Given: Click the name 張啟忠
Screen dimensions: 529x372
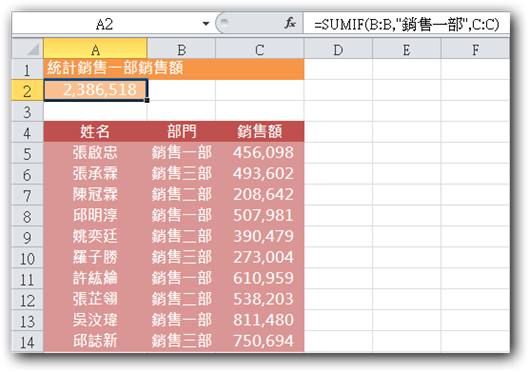Looking at the screenshot, I should tap(95, 152).
